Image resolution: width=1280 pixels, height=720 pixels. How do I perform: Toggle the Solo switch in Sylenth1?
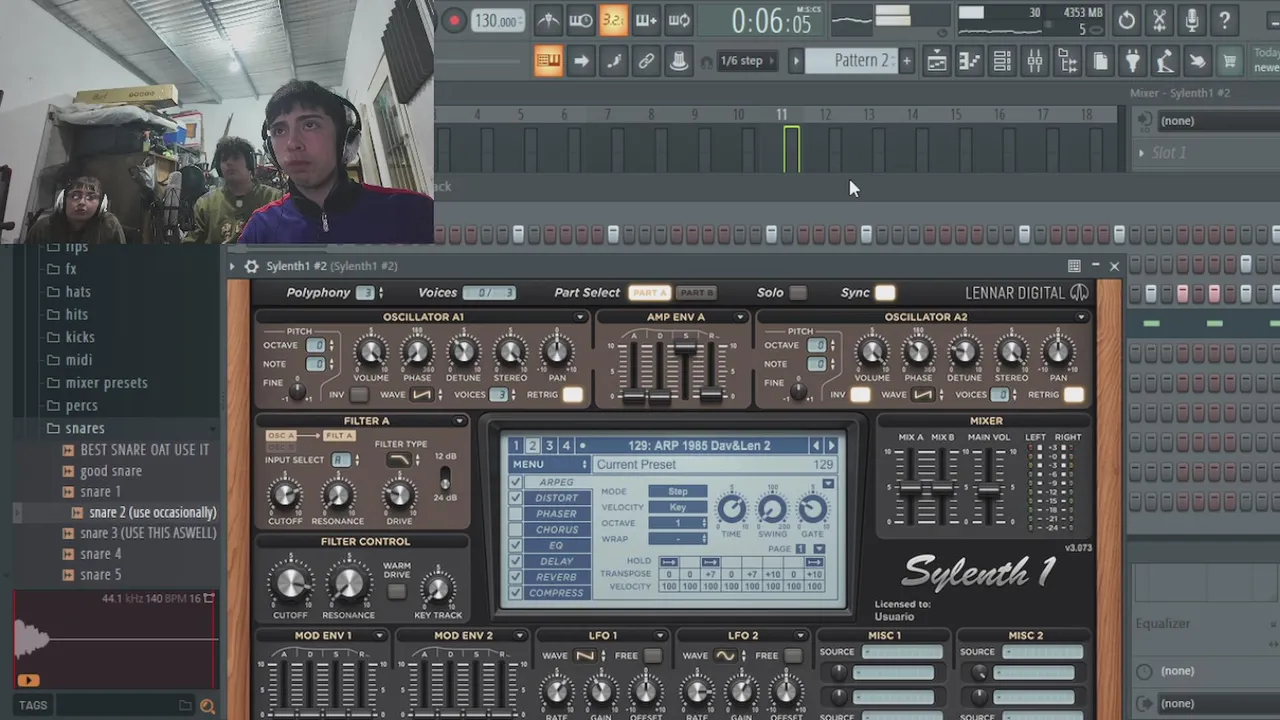click(x=797, y=293)
